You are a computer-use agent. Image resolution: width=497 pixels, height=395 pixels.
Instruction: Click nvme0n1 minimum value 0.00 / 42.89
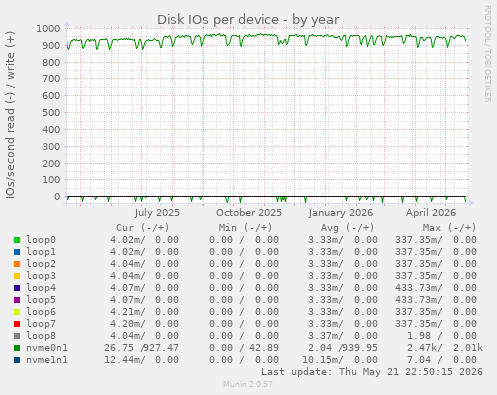[244, 348]
